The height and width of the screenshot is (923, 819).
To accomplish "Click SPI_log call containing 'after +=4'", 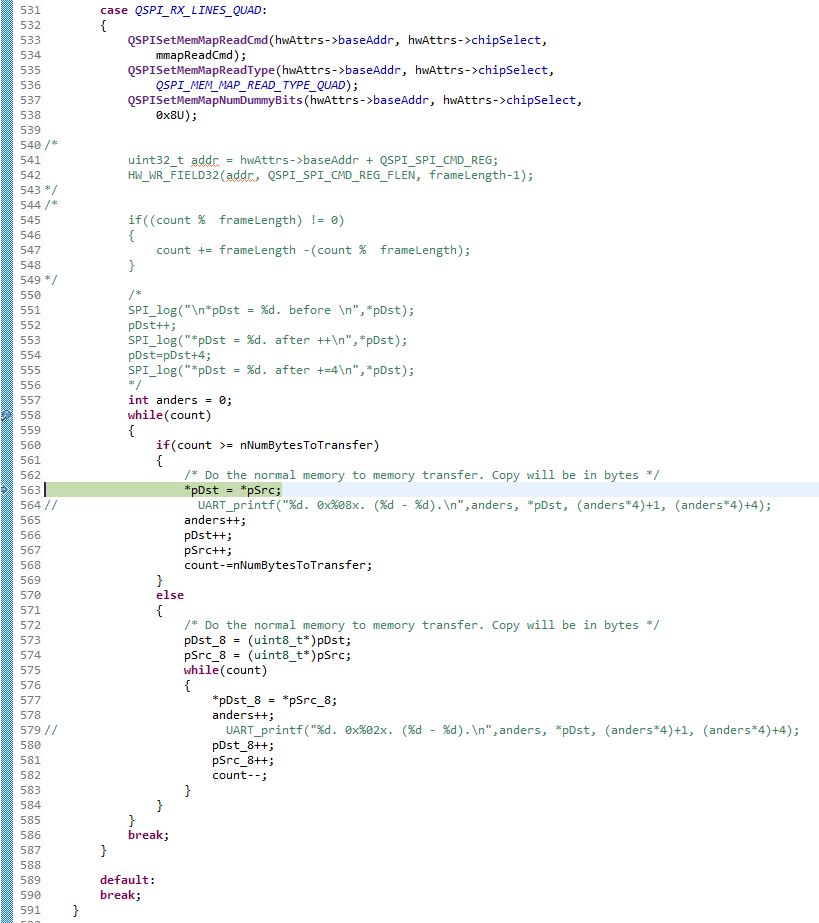I will pos(271,370).
